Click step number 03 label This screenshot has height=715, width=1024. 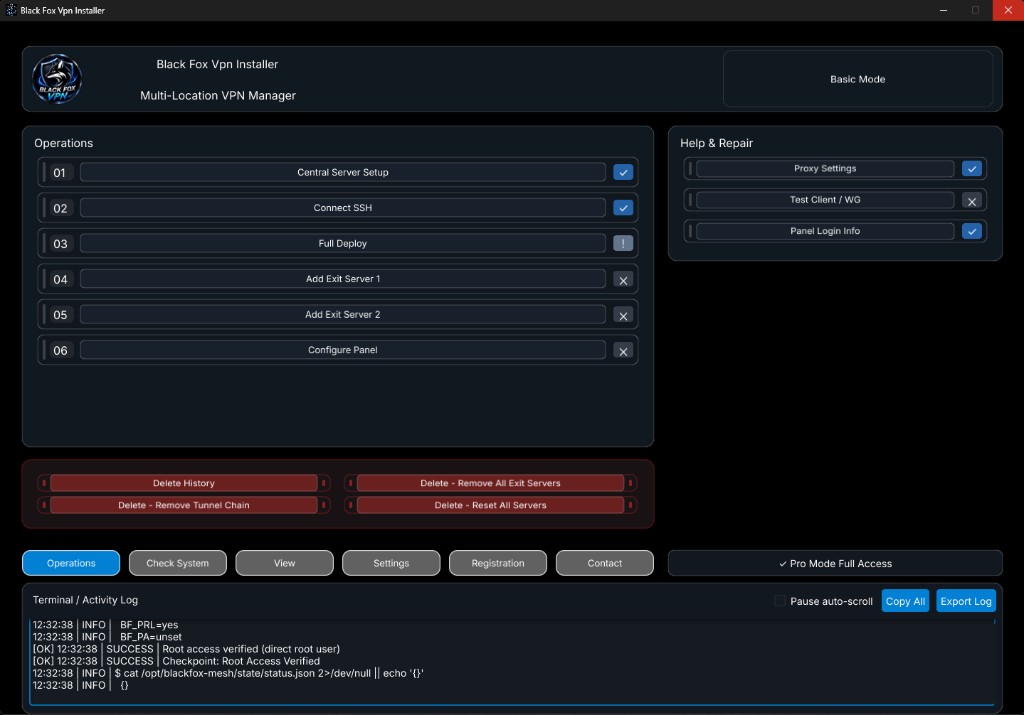click(x=60, y=244)
